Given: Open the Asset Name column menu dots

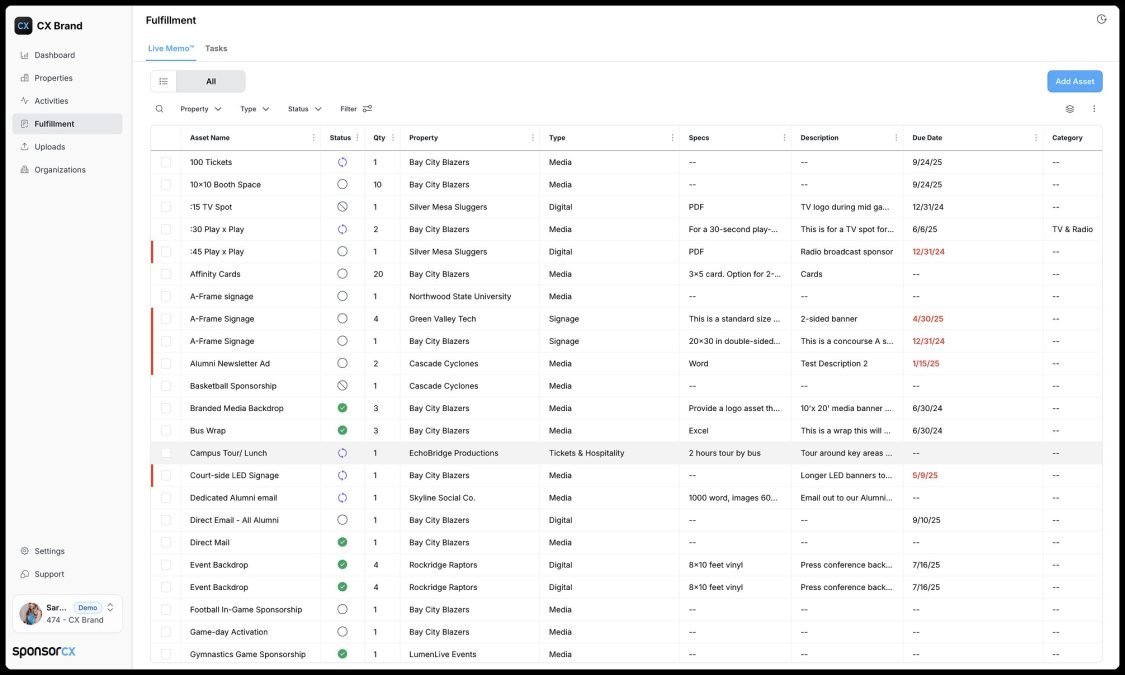Looking at the screenshot, I should 313,138.
